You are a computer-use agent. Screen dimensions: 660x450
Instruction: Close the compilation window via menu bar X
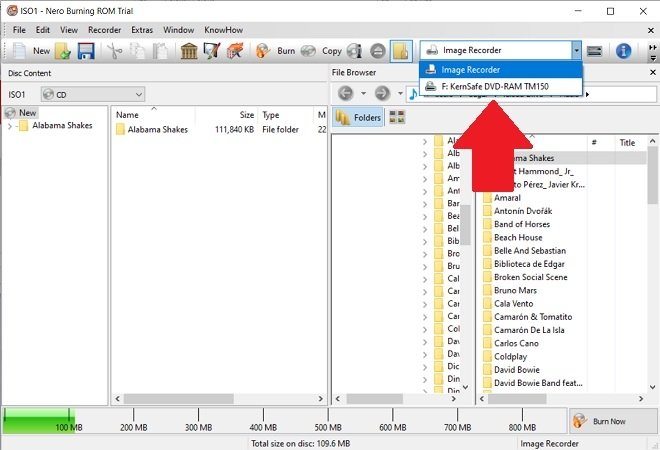[x=651, y=30]
